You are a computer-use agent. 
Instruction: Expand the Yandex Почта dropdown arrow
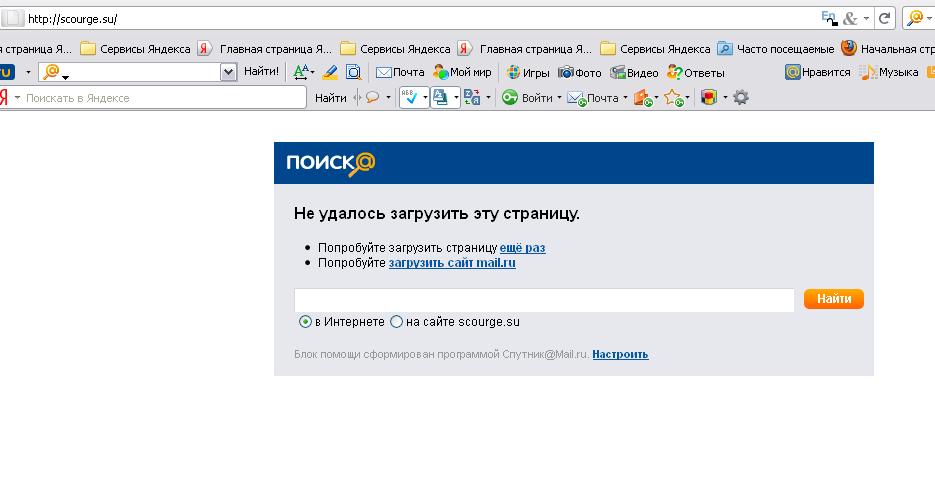625,97
